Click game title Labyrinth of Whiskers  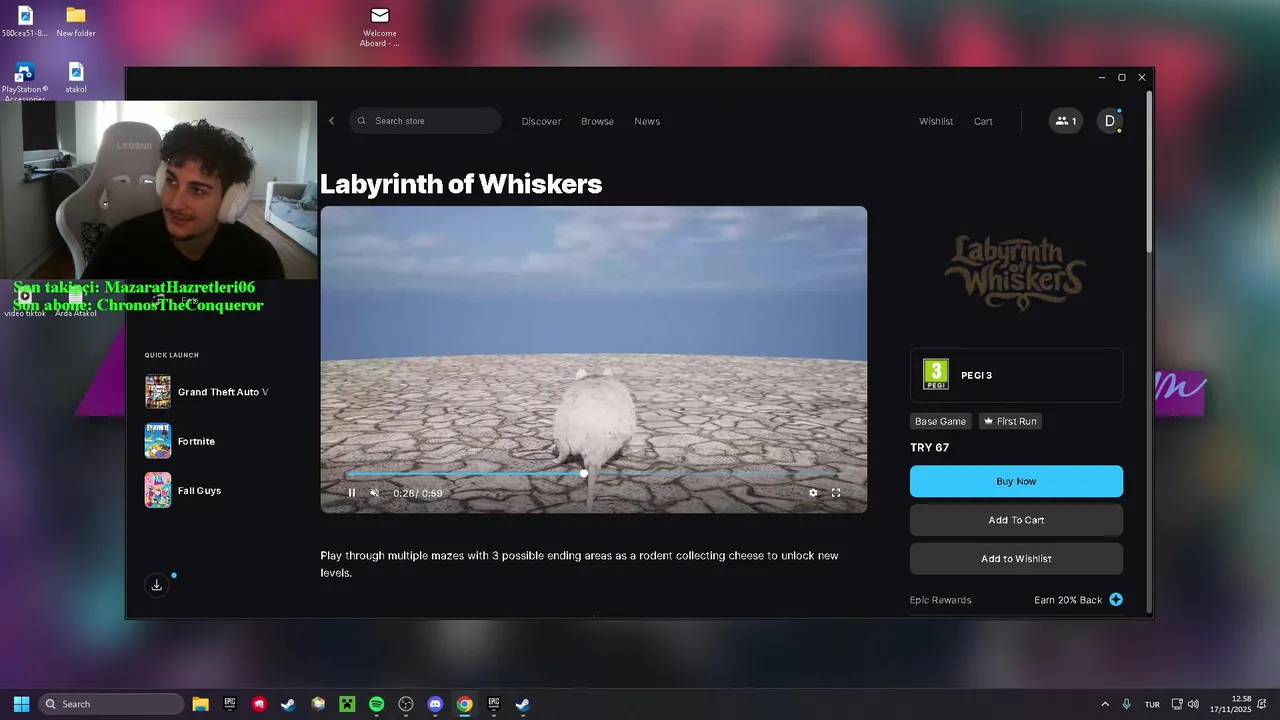click(461, 184)
